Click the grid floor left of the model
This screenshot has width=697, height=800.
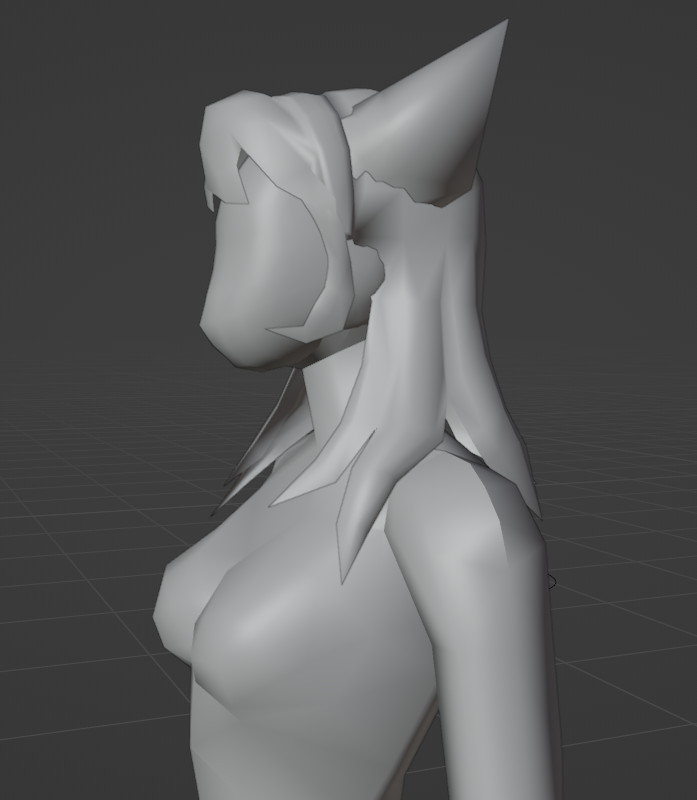pos(80,600)
